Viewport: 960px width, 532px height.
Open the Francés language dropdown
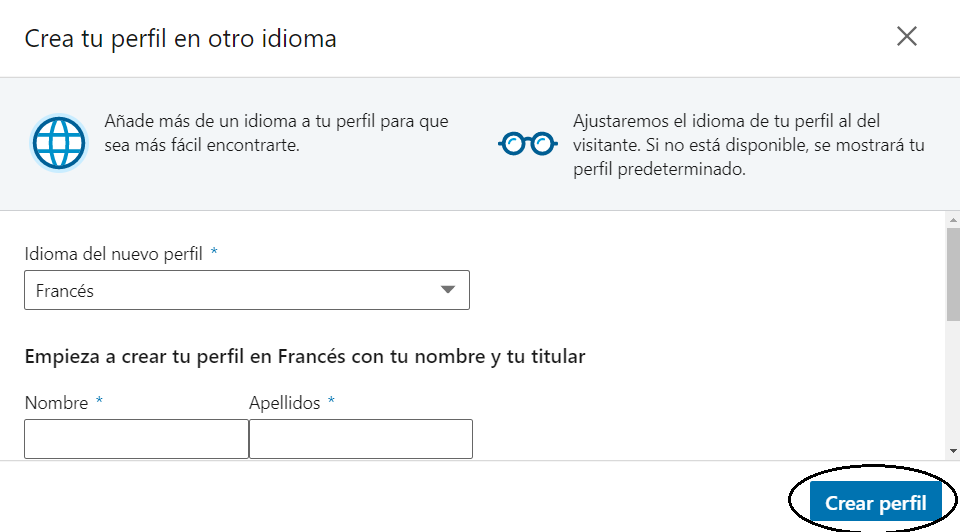coord(246,291)
